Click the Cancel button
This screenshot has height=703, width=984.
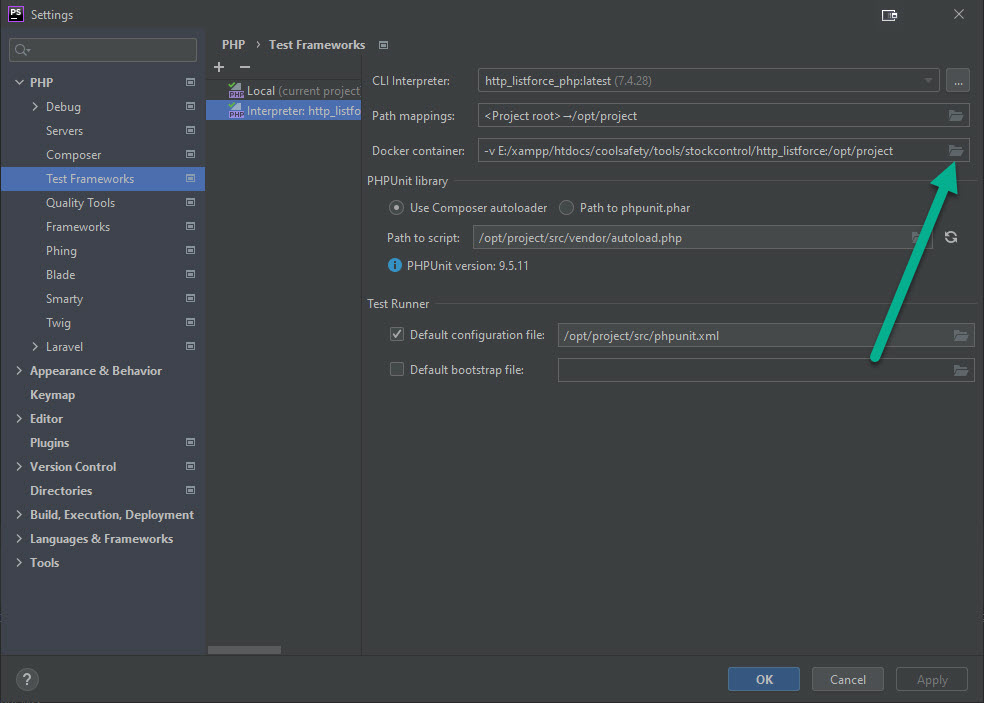(x=847, y=679)
